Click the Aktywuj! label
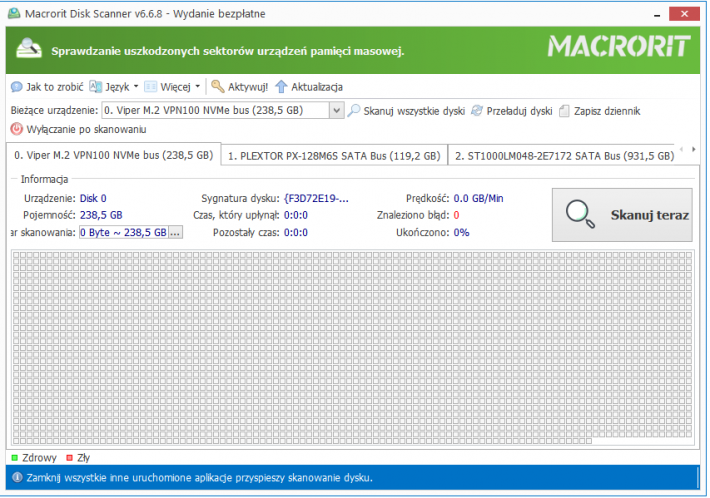 [x=248, y=87]
